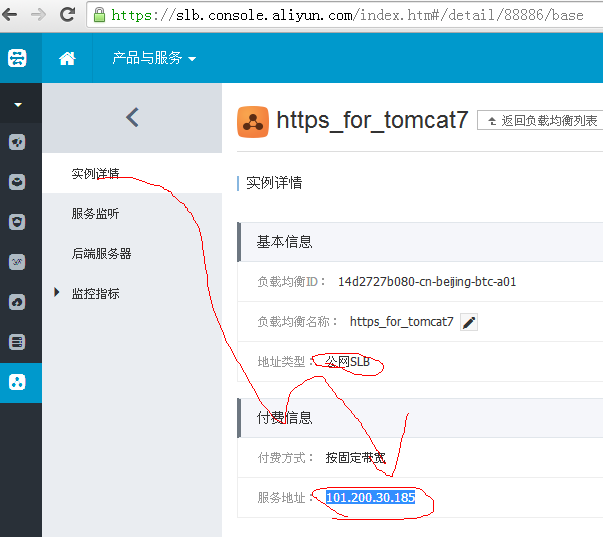
Task: Click the slb.console.aliyun.com address bar
Action: coord(346,15)
